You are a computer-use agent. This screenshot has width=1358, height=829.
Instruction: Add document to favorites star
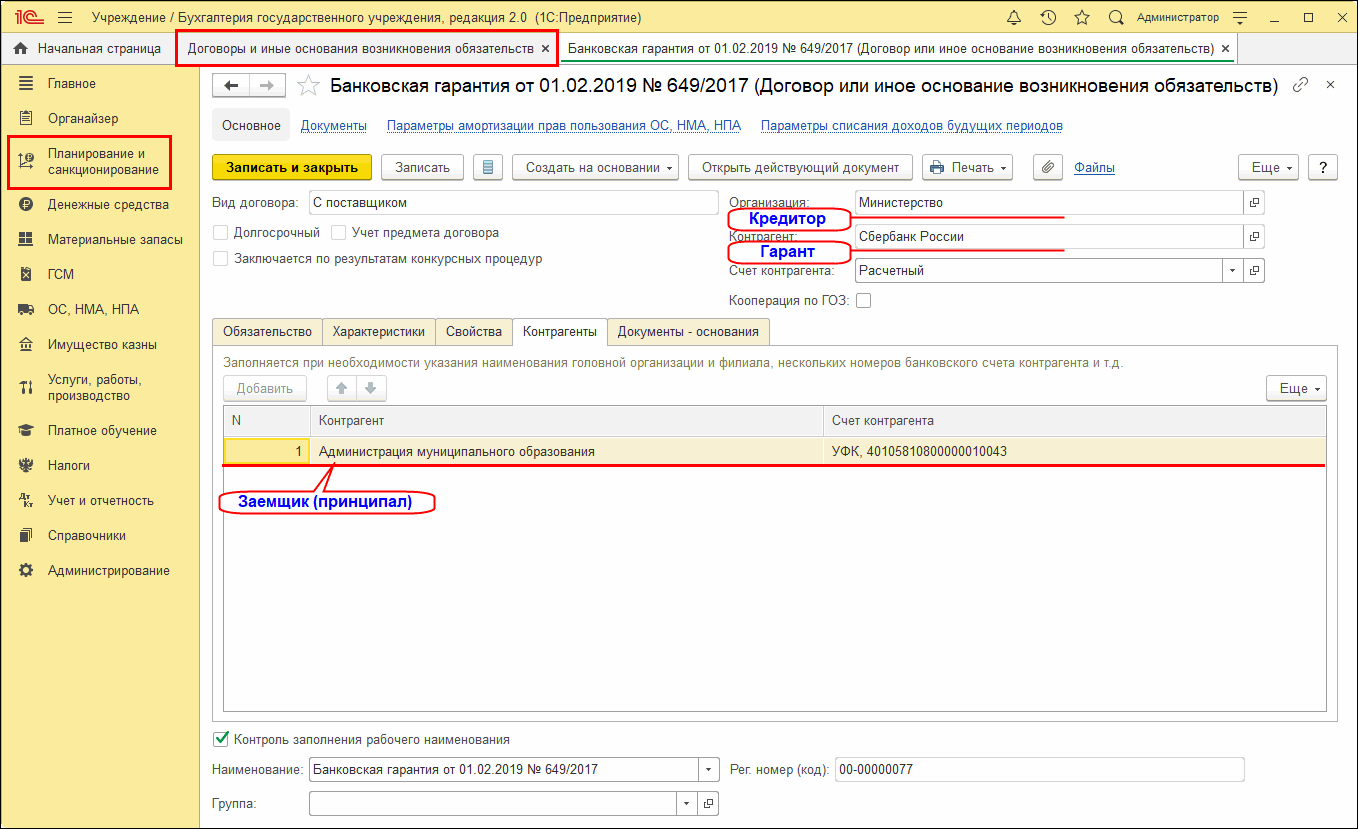coord(309,86)
